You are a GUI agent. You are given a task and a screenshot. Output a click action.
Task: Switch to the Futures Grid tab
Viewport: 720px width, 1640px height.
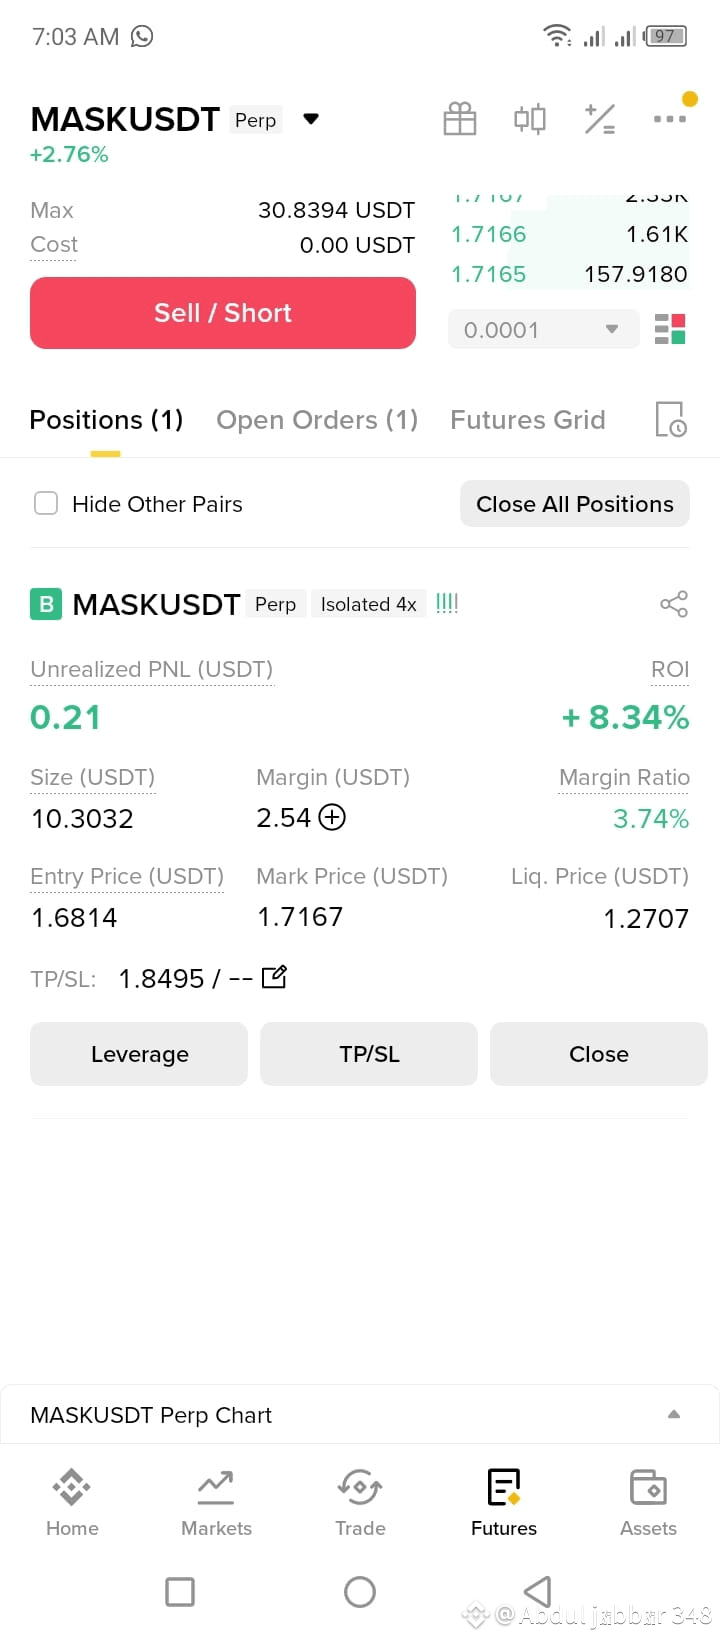click(x=528, y=420)
